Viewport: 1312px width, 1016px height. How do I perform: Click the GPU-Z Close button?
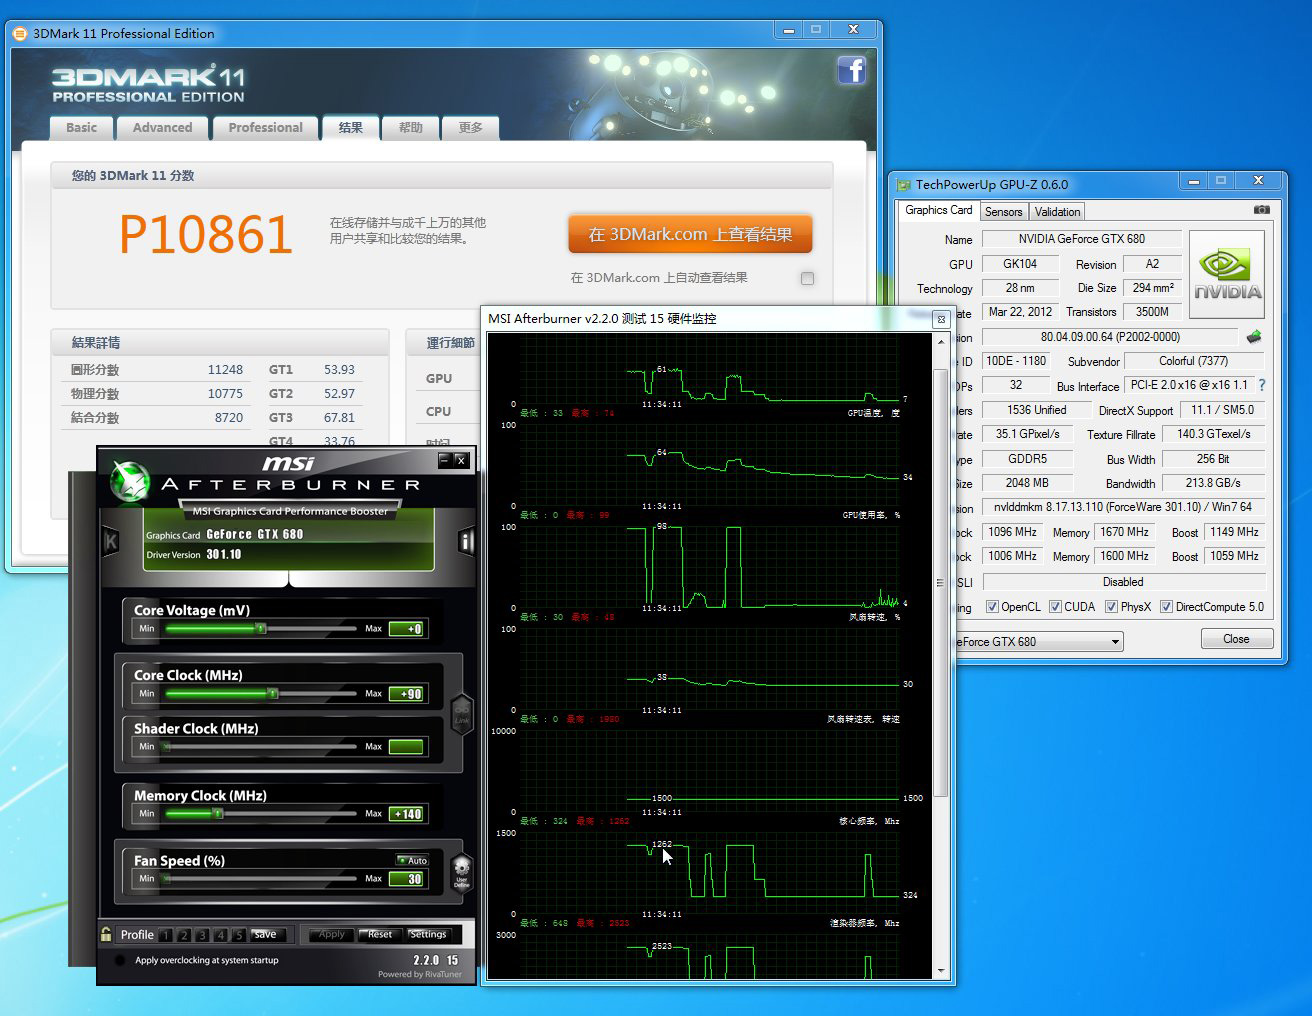pos(1236,639)
